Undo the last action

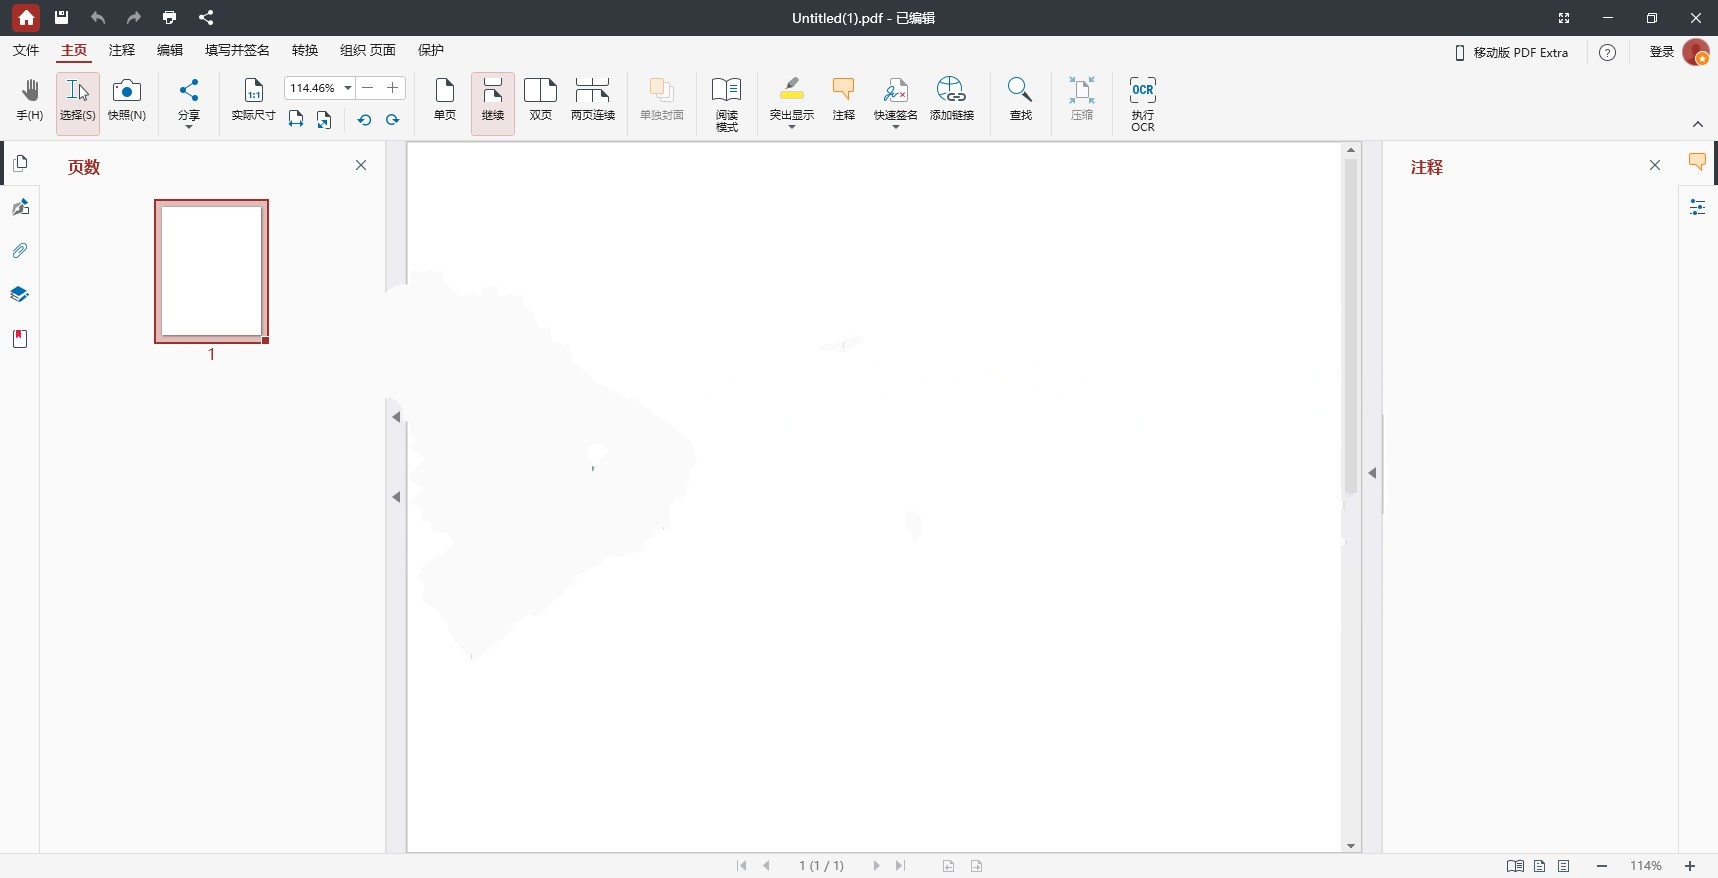[x=97, y=17]
